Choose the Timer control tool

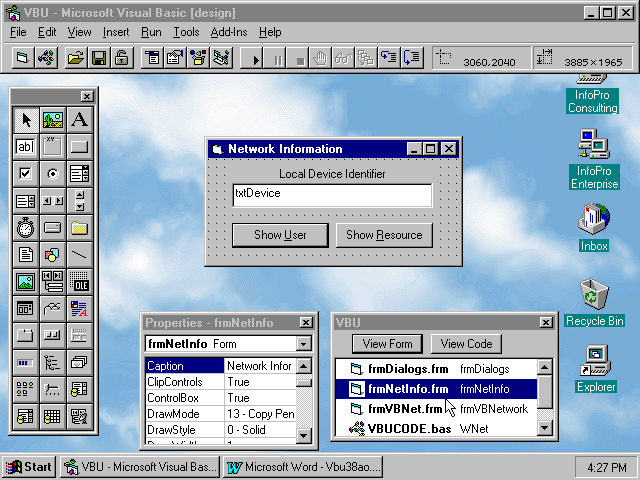coord(25,228)
